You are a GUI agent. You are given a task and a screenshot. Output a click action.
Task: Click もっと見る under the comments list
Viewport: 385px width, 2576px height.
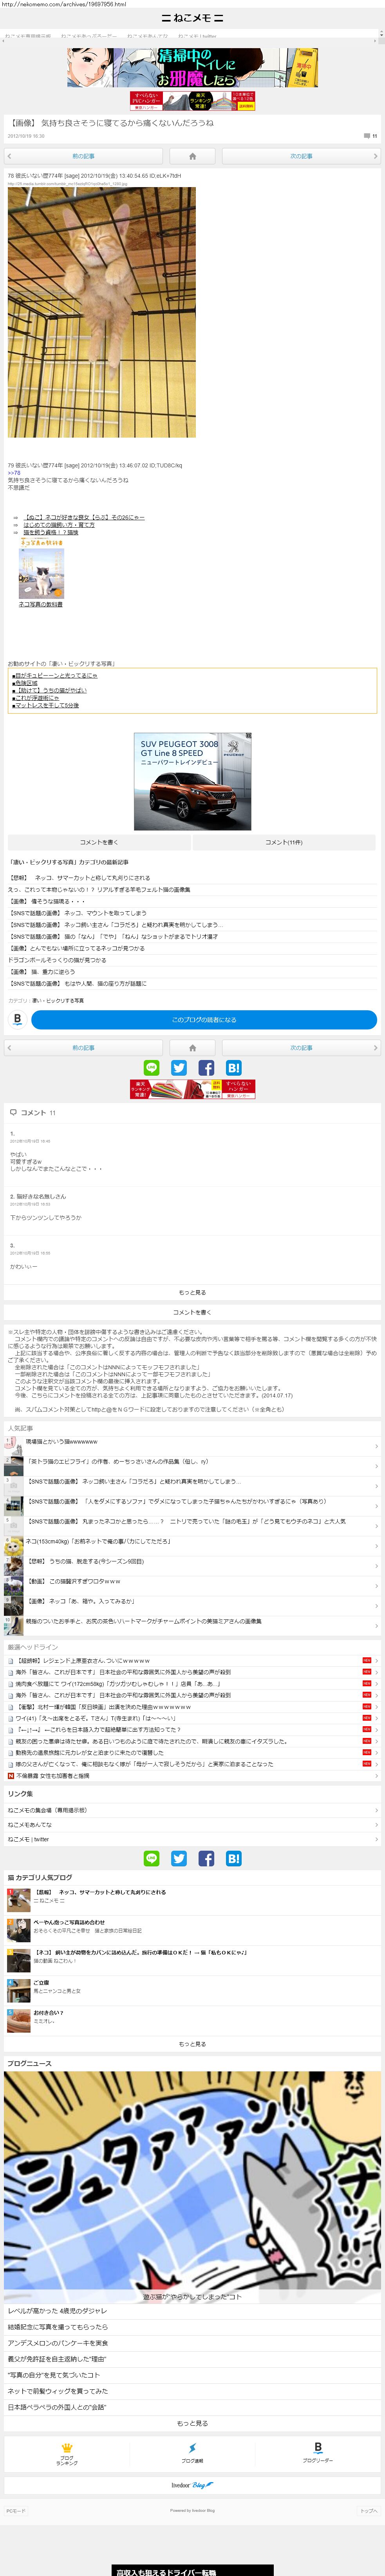tap(192, 1292)
